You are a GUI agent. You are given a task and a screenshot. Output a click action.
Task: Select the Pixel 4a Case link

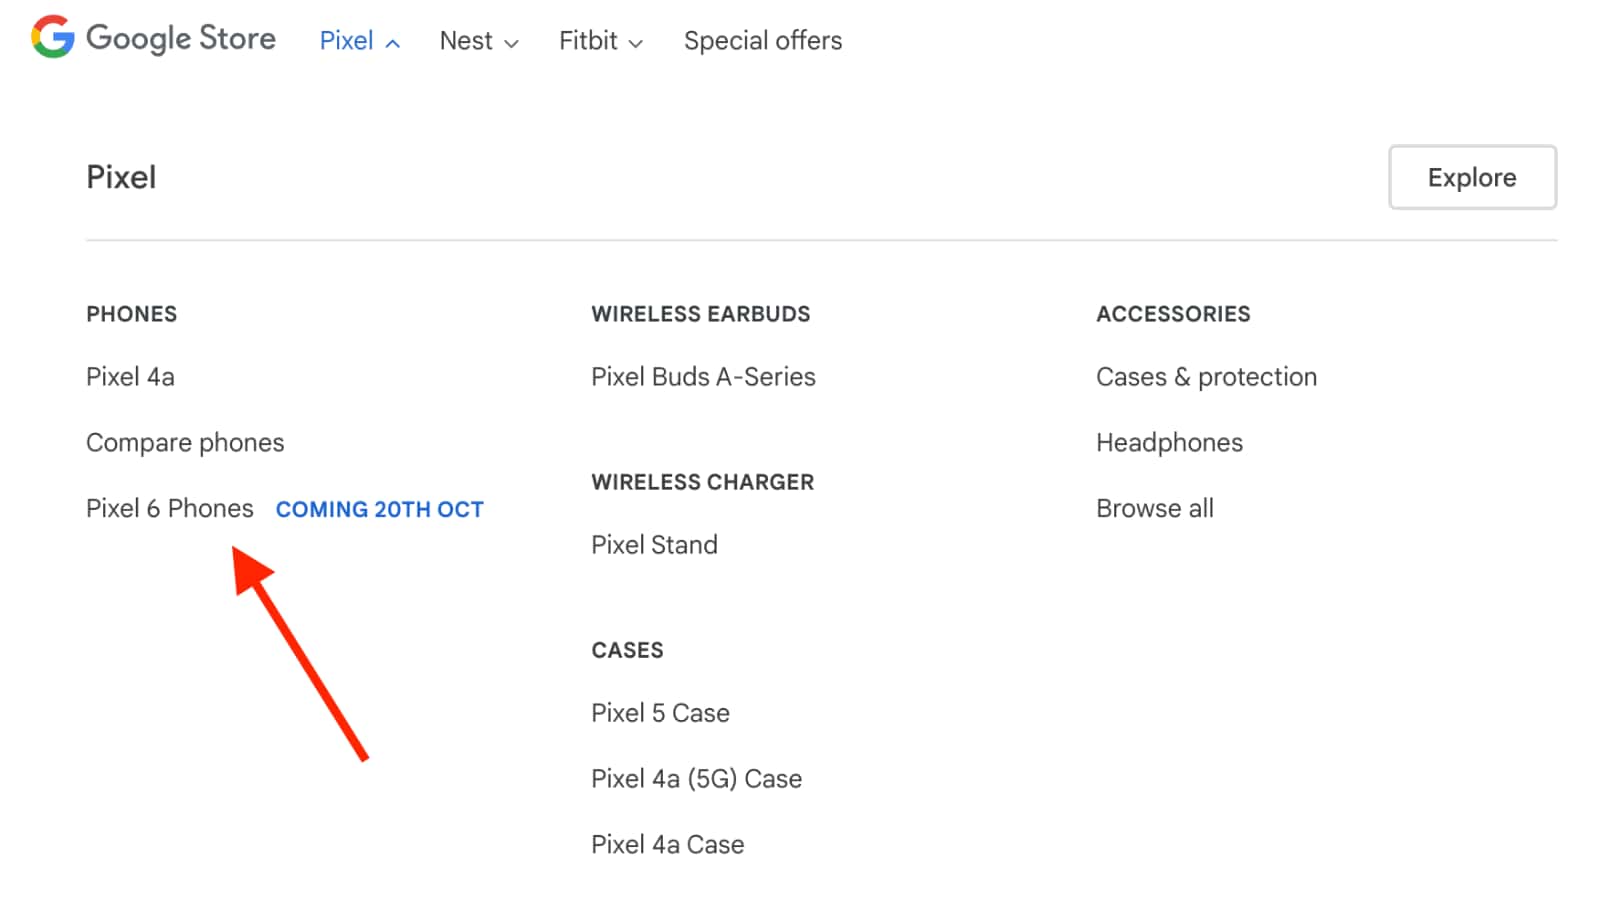point(667,845)
